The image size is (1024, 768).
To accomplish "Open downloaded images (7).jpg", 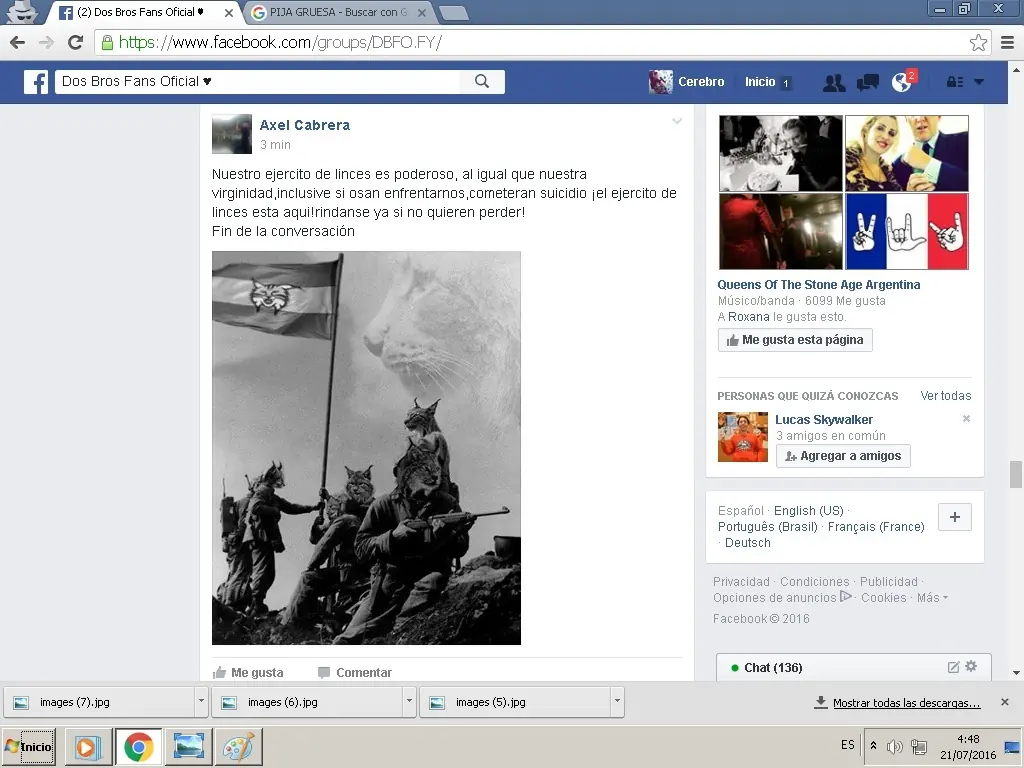I will click(x=99, y=702).
